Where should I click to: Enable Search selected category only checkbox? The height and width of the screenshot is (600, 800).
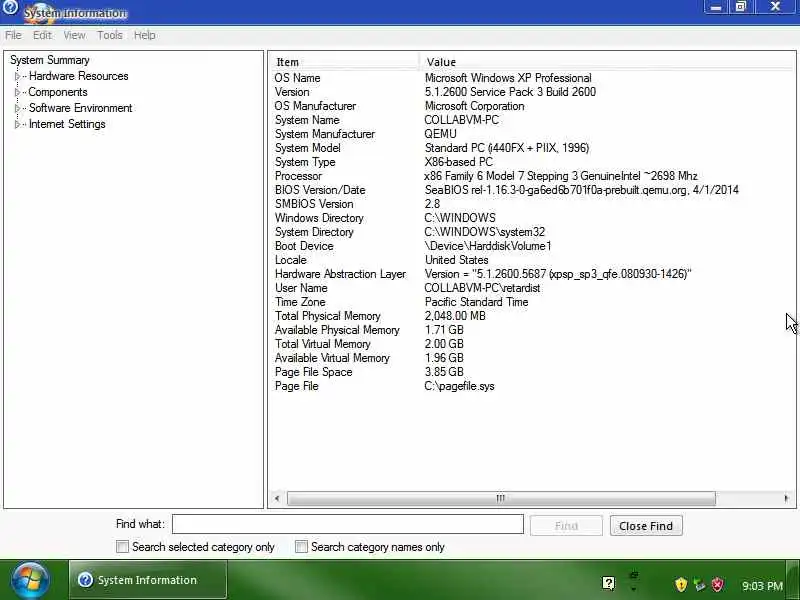[122, 547]
